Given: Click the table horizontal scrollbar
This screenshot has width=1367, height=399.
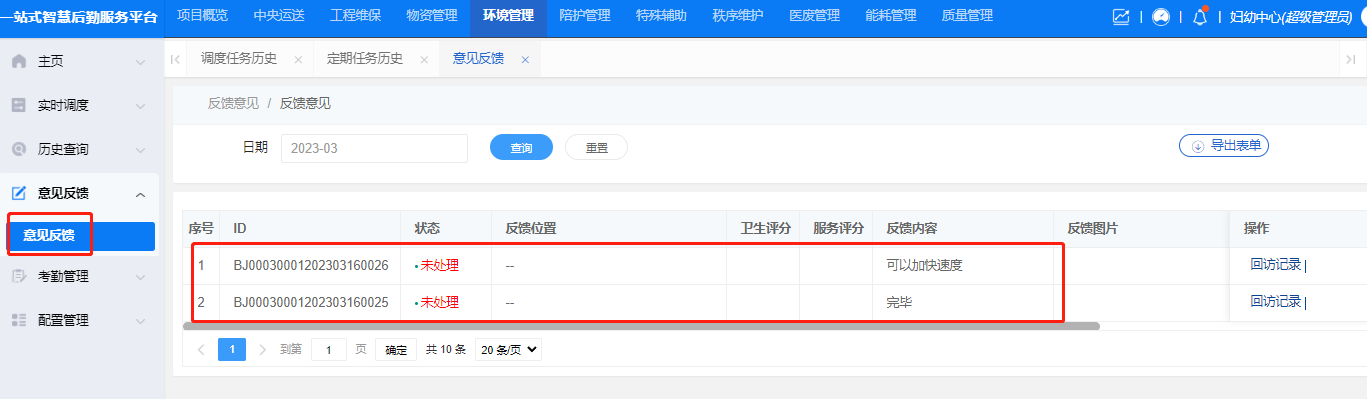Looking at the screenshot, I should (641, 326).
